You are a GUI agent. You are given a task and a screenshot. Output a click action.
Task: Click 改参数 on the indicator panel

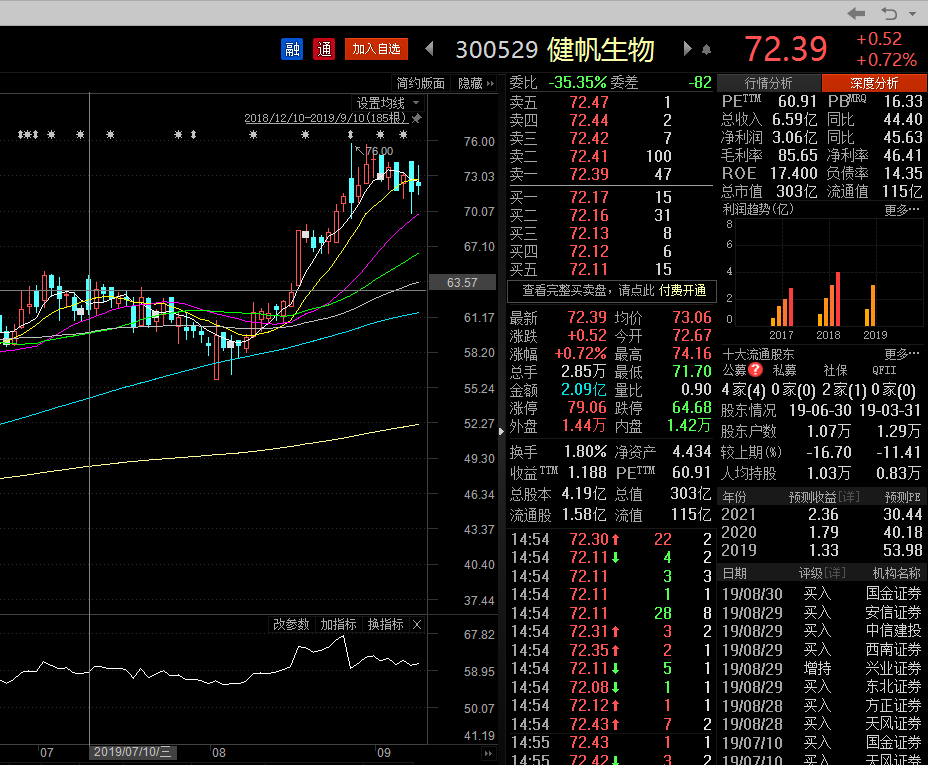(x=291, y=625)
